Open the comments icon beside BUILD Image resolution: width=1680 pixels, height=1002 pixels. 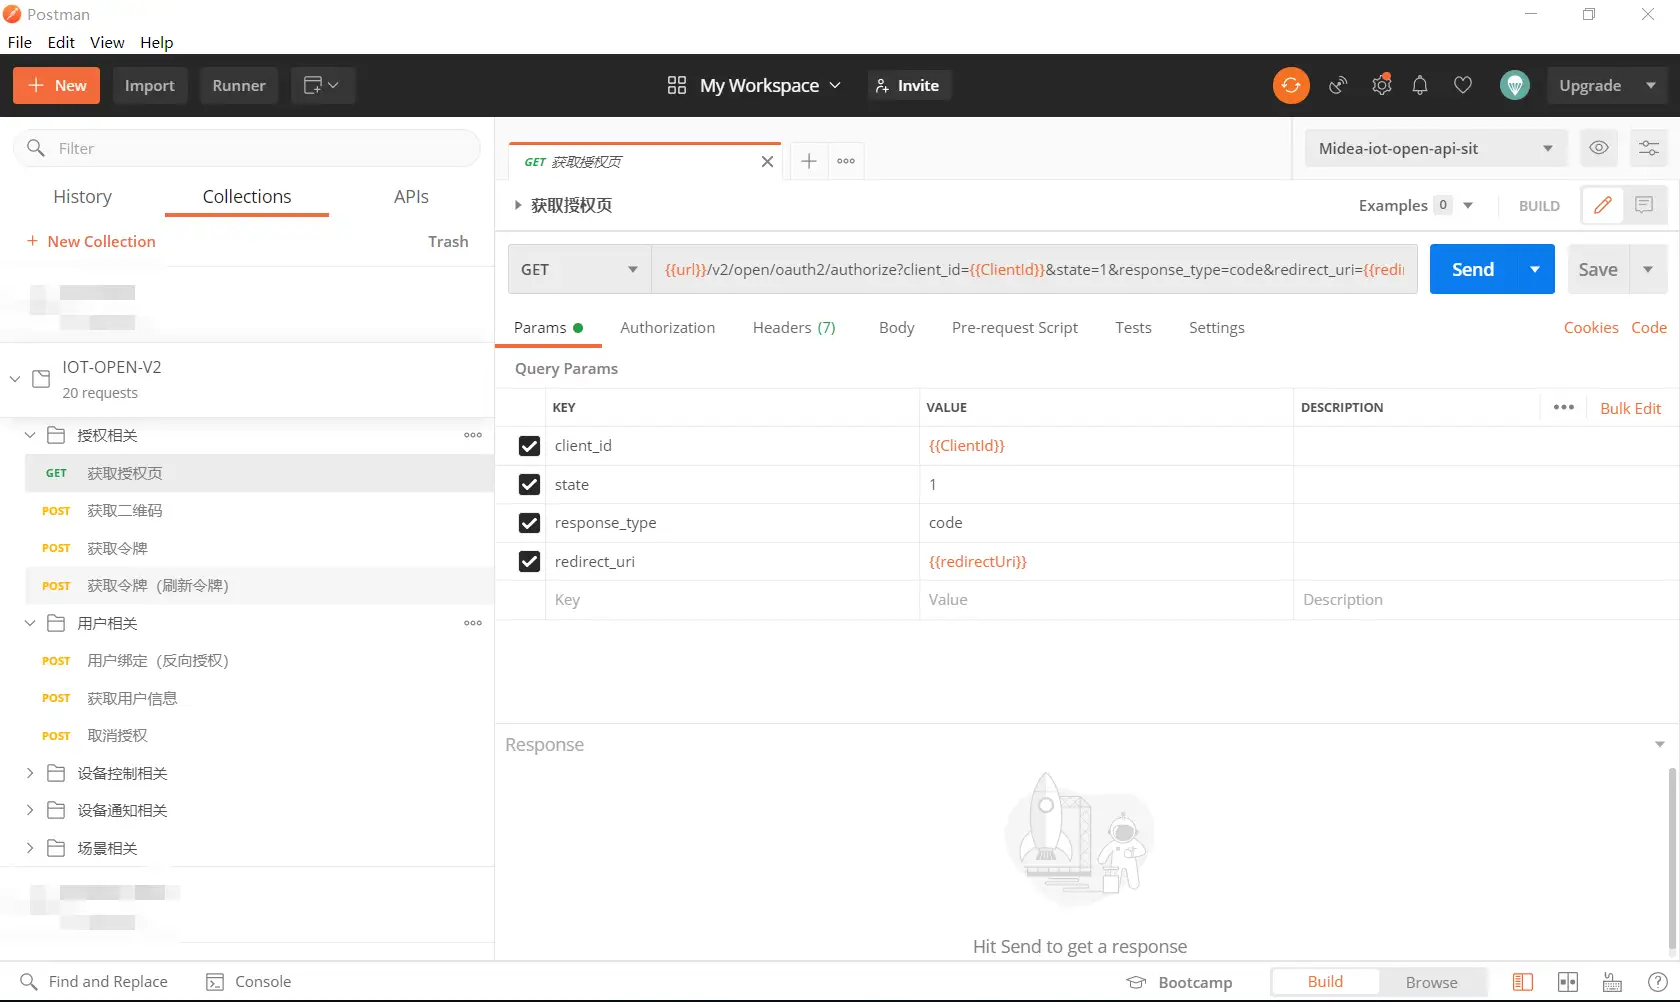point(1644,205)
